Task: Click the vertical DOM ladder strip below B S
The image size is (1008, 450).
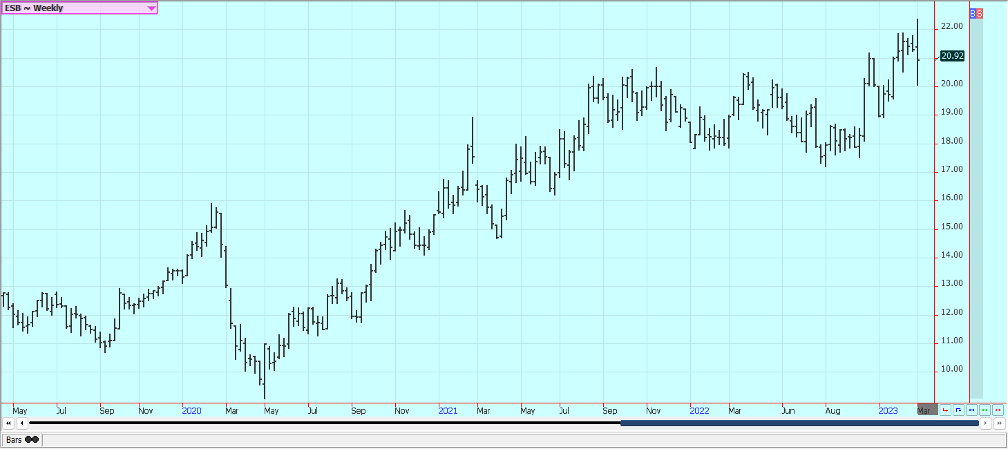Action: pos(976,208)
